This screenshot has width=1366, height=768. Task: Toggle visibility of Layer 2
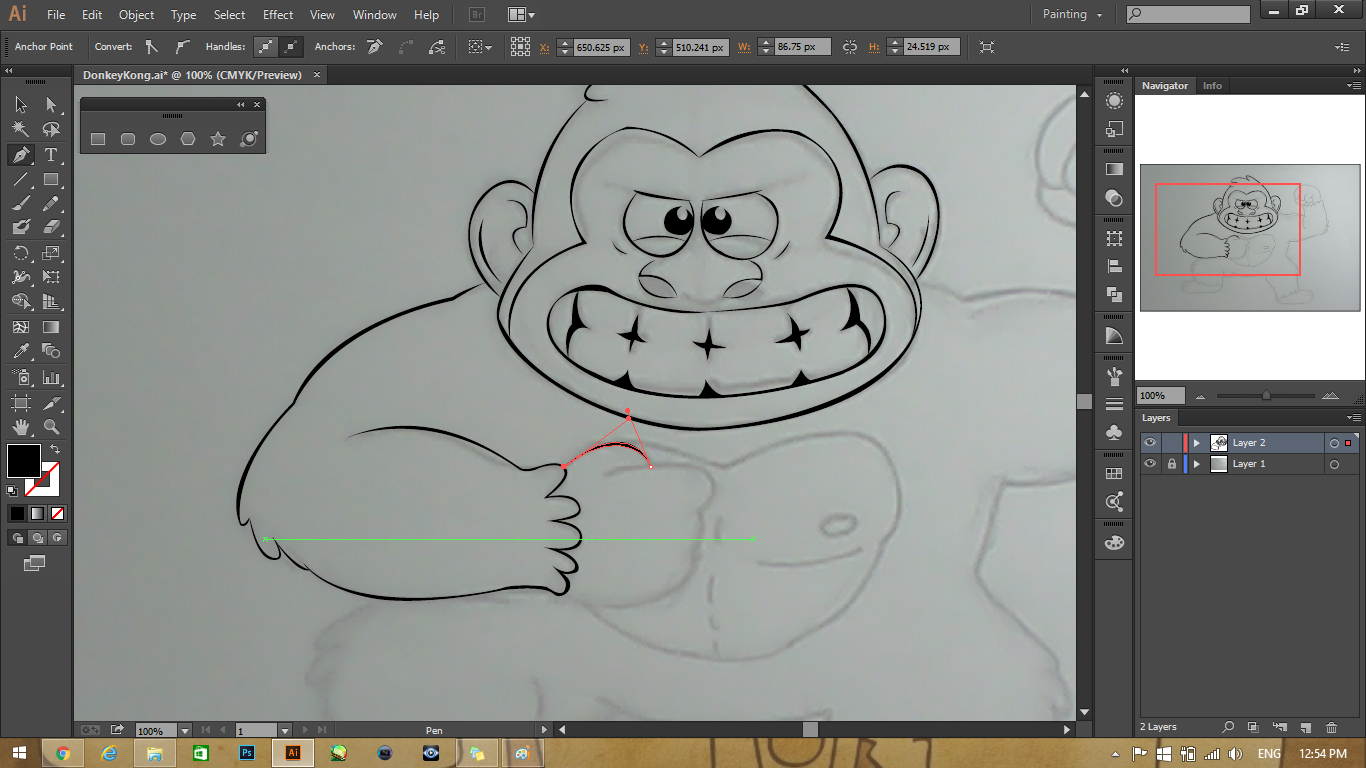tap(1150, 442)
